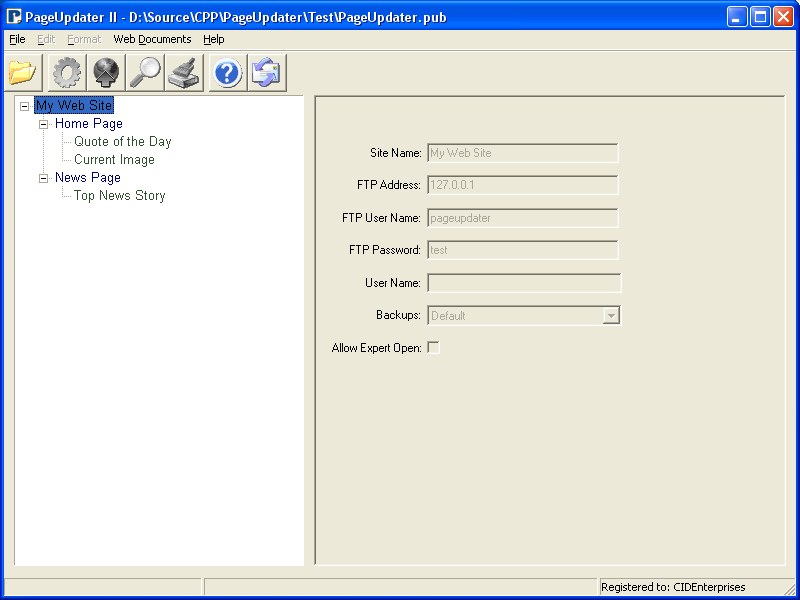Viewport: 800px width, 600px height.
Task: Collapse the News Page tree node
Action: 44,178
